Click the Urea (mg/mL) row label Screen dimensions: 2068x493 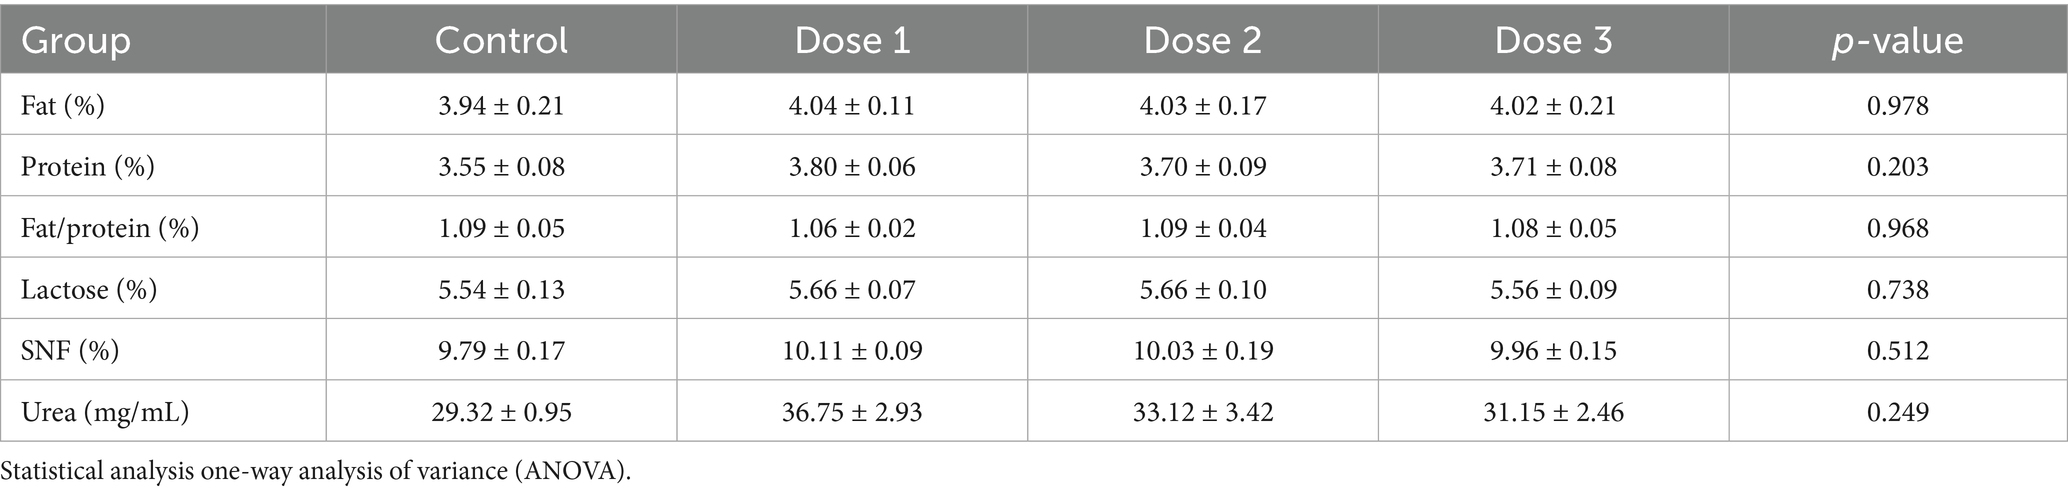(105, 412)
